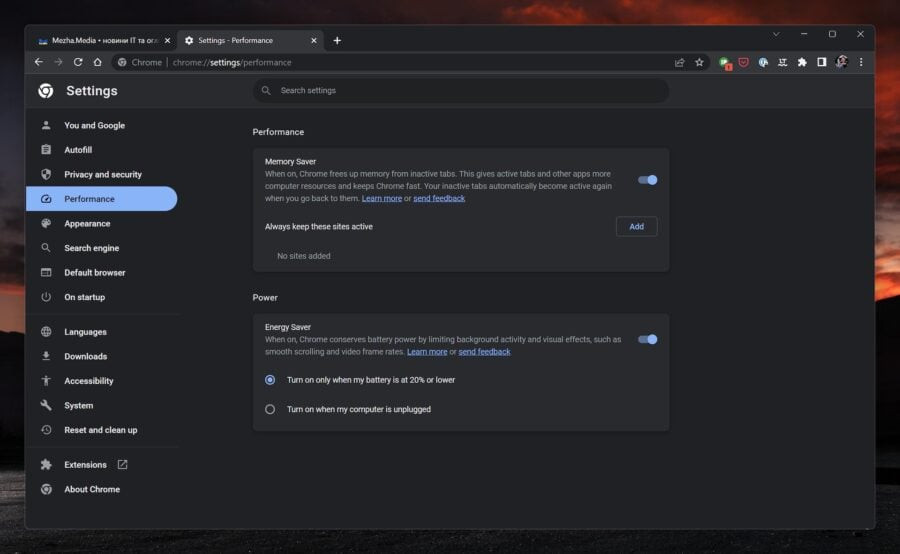
Task: Toggle the Energy Saver switch
Action: point(647,339)
